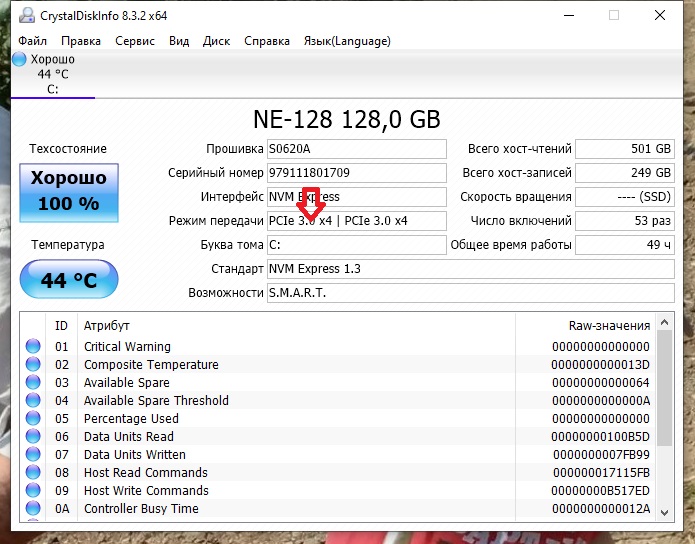Image resolution: width=695 pixels, height=544 pixels.
Task: Open the Диск menu
Action: click(216, 41)
